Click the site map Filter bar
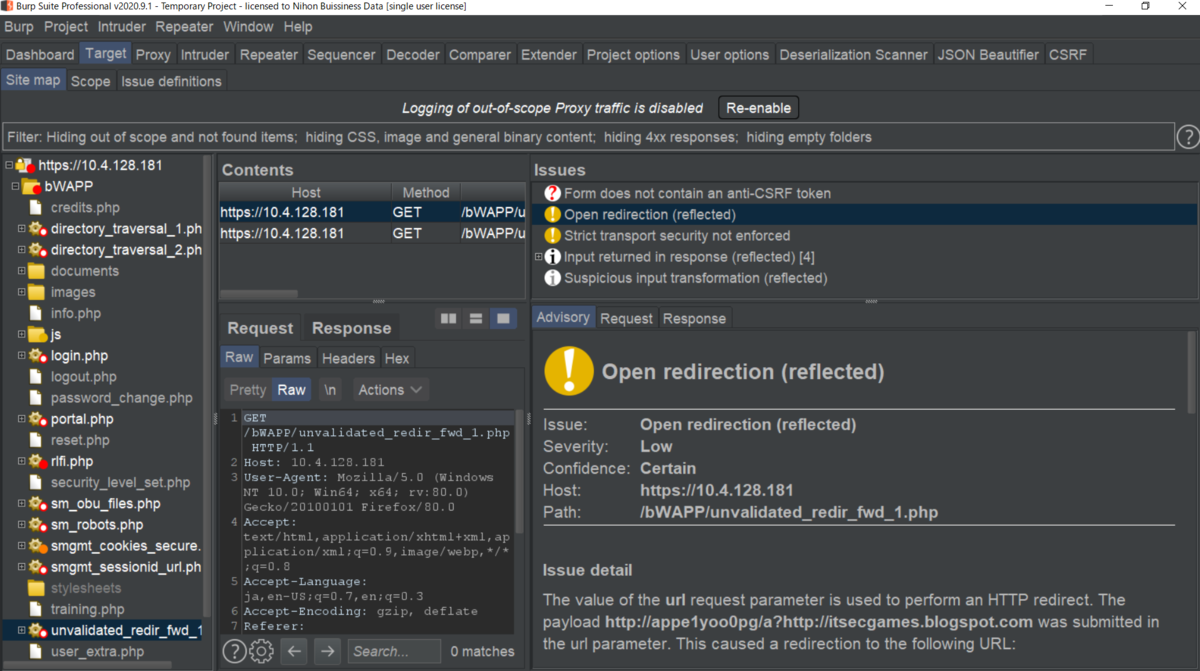 coord(588,137)
